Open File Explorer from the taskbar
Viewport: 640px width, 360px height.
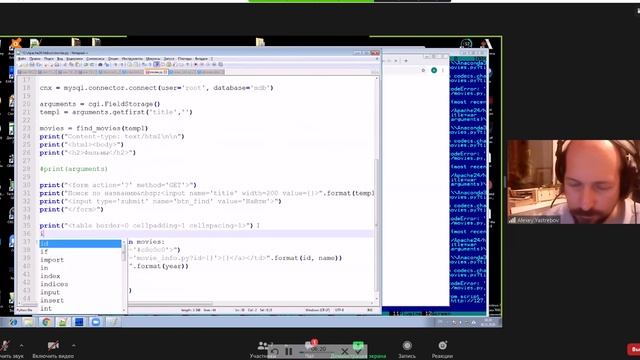click(x=28, y=322)
